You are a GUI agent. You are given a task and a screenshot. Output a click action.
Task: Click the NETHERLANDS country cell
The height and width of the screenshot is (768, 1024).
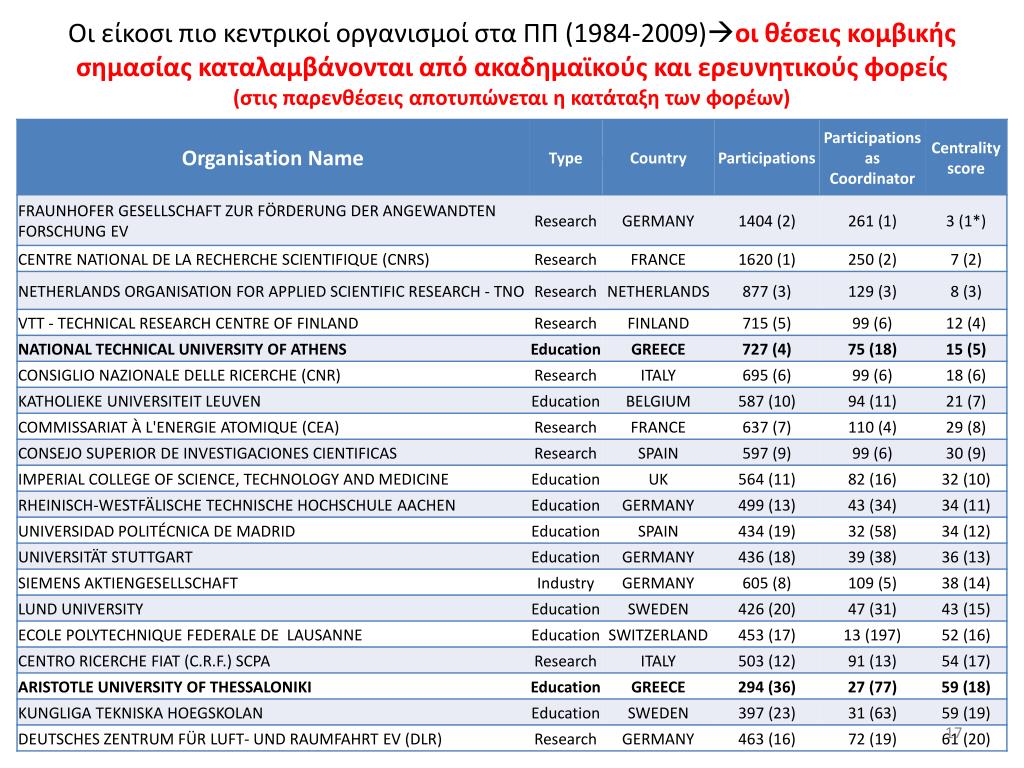[658, 291]
